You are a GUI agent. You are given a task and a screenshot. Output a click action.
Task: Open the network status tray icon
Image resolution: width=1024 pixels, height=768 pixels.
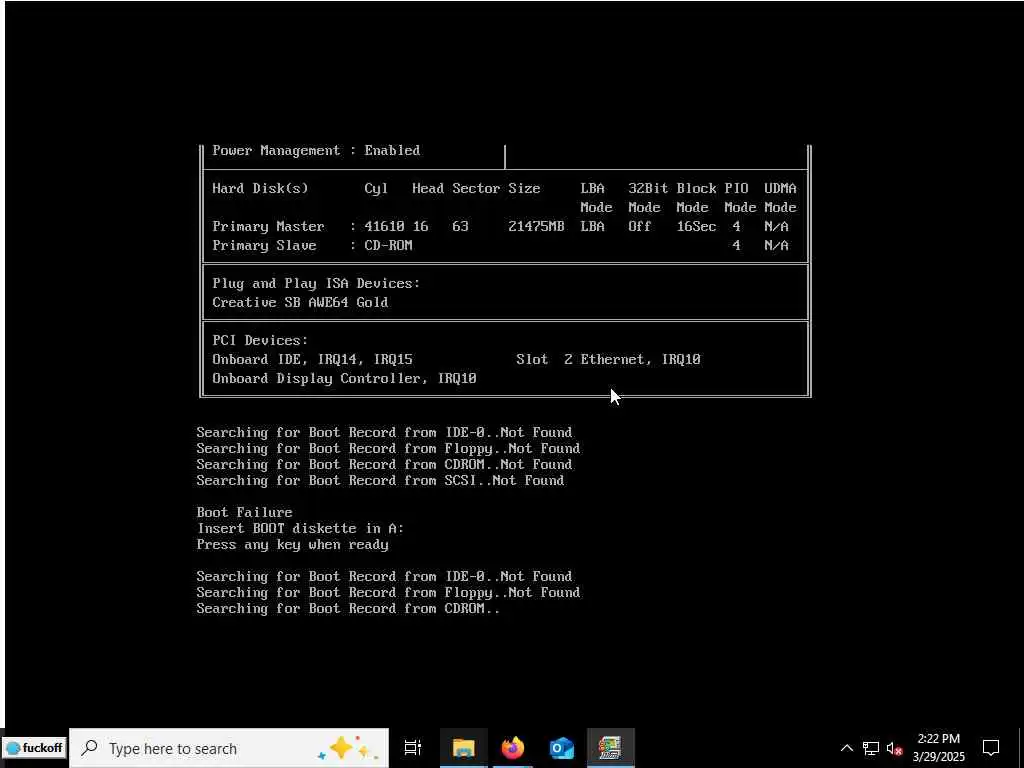pyautogui.click(x=871, y=748)
